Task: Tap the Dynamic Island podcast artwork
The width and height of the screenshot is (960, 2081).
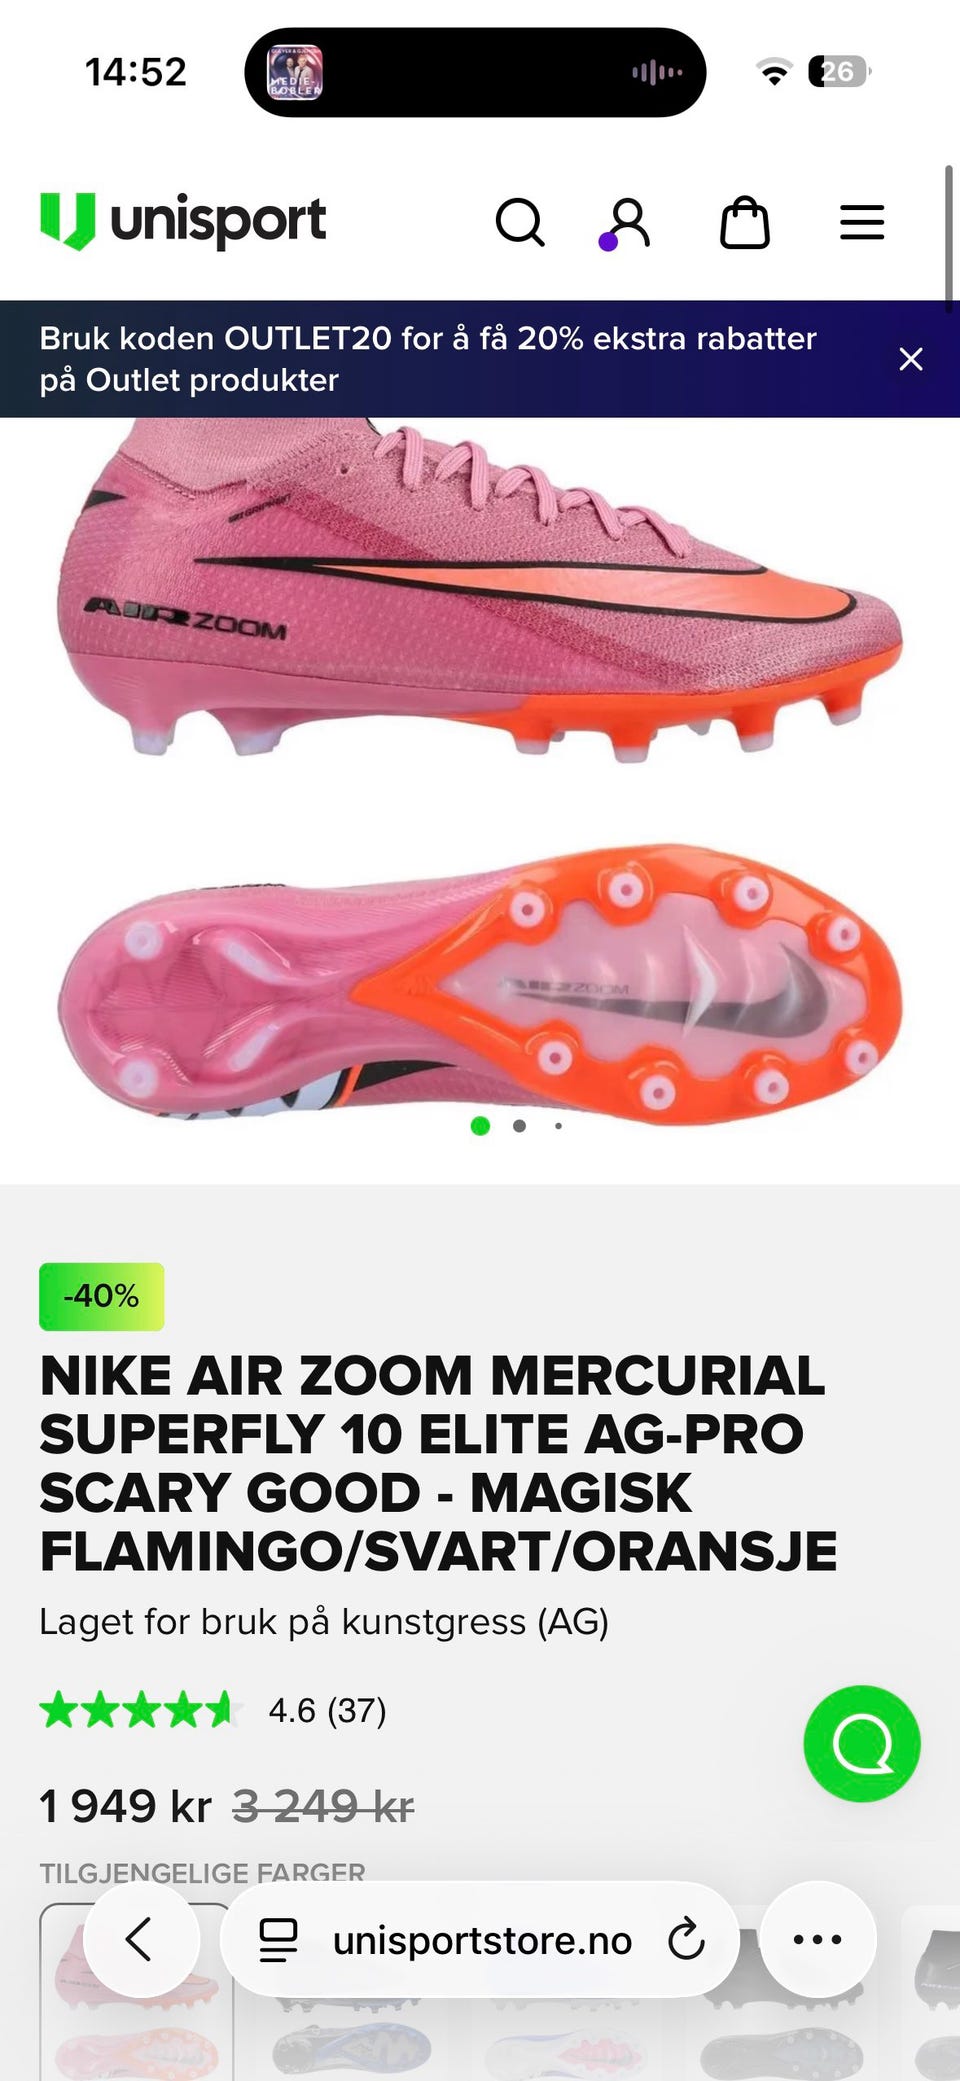Action: pyautogui.click(x=295, y=72)
